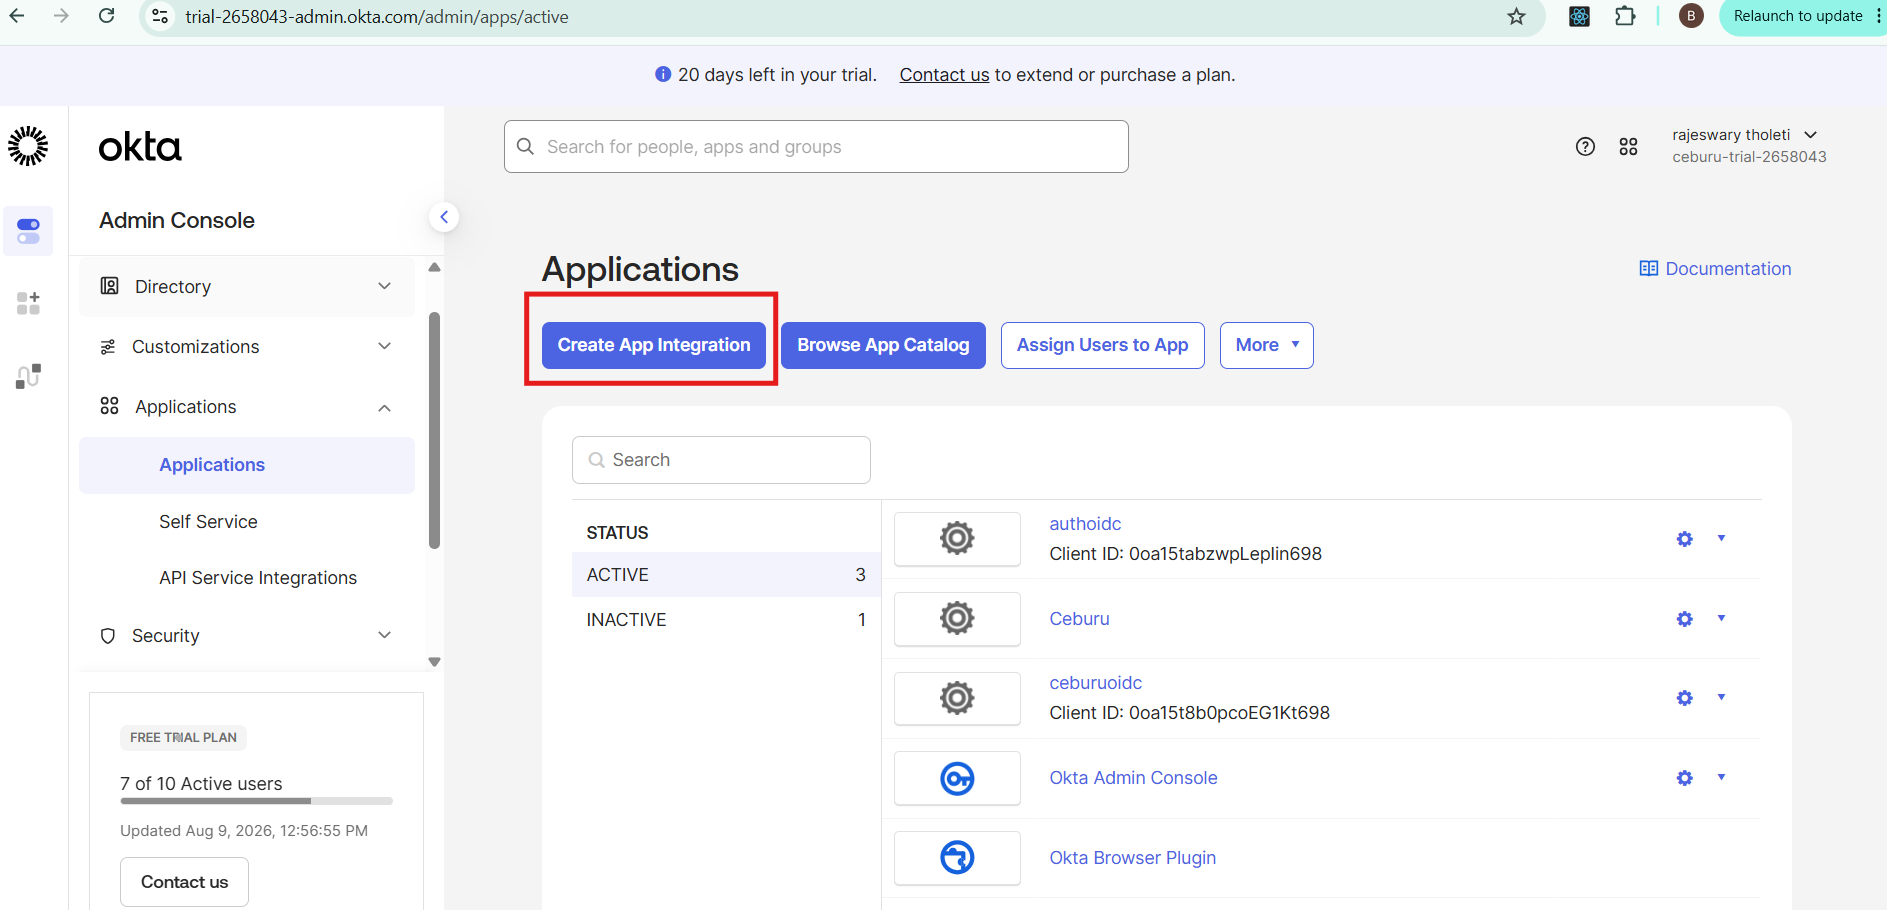Open the dropdown arrow for authoidc row
1887x910 pixels.
(x=1721, y=538)
